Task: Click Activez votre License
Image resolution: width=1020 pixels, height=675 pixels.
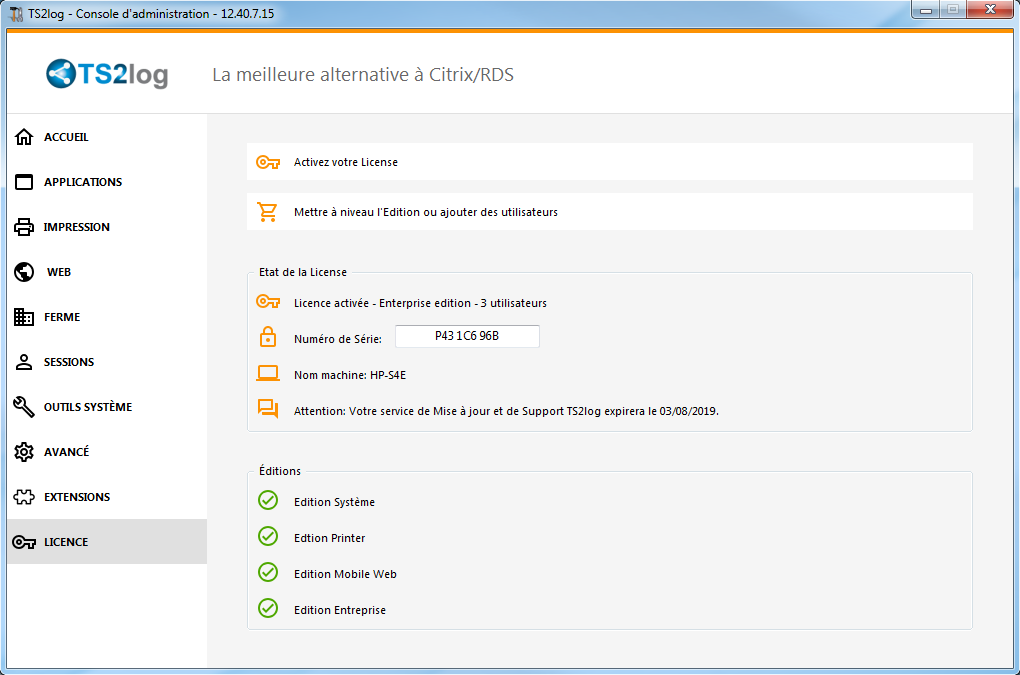Action: click(x=610, y=162)
